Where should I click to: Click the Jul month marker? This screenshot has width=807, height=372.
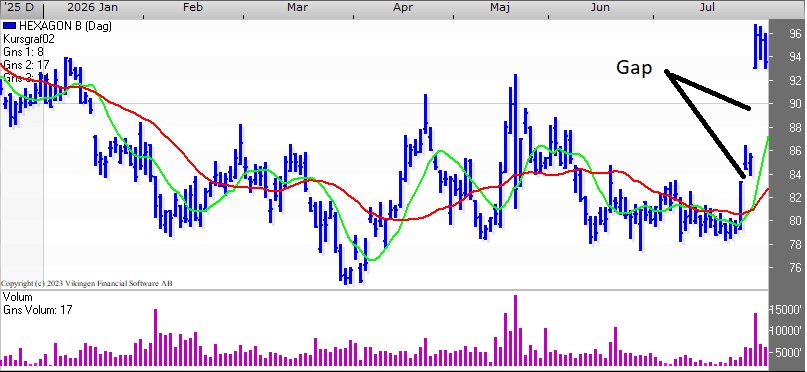(x=708, y=7)
